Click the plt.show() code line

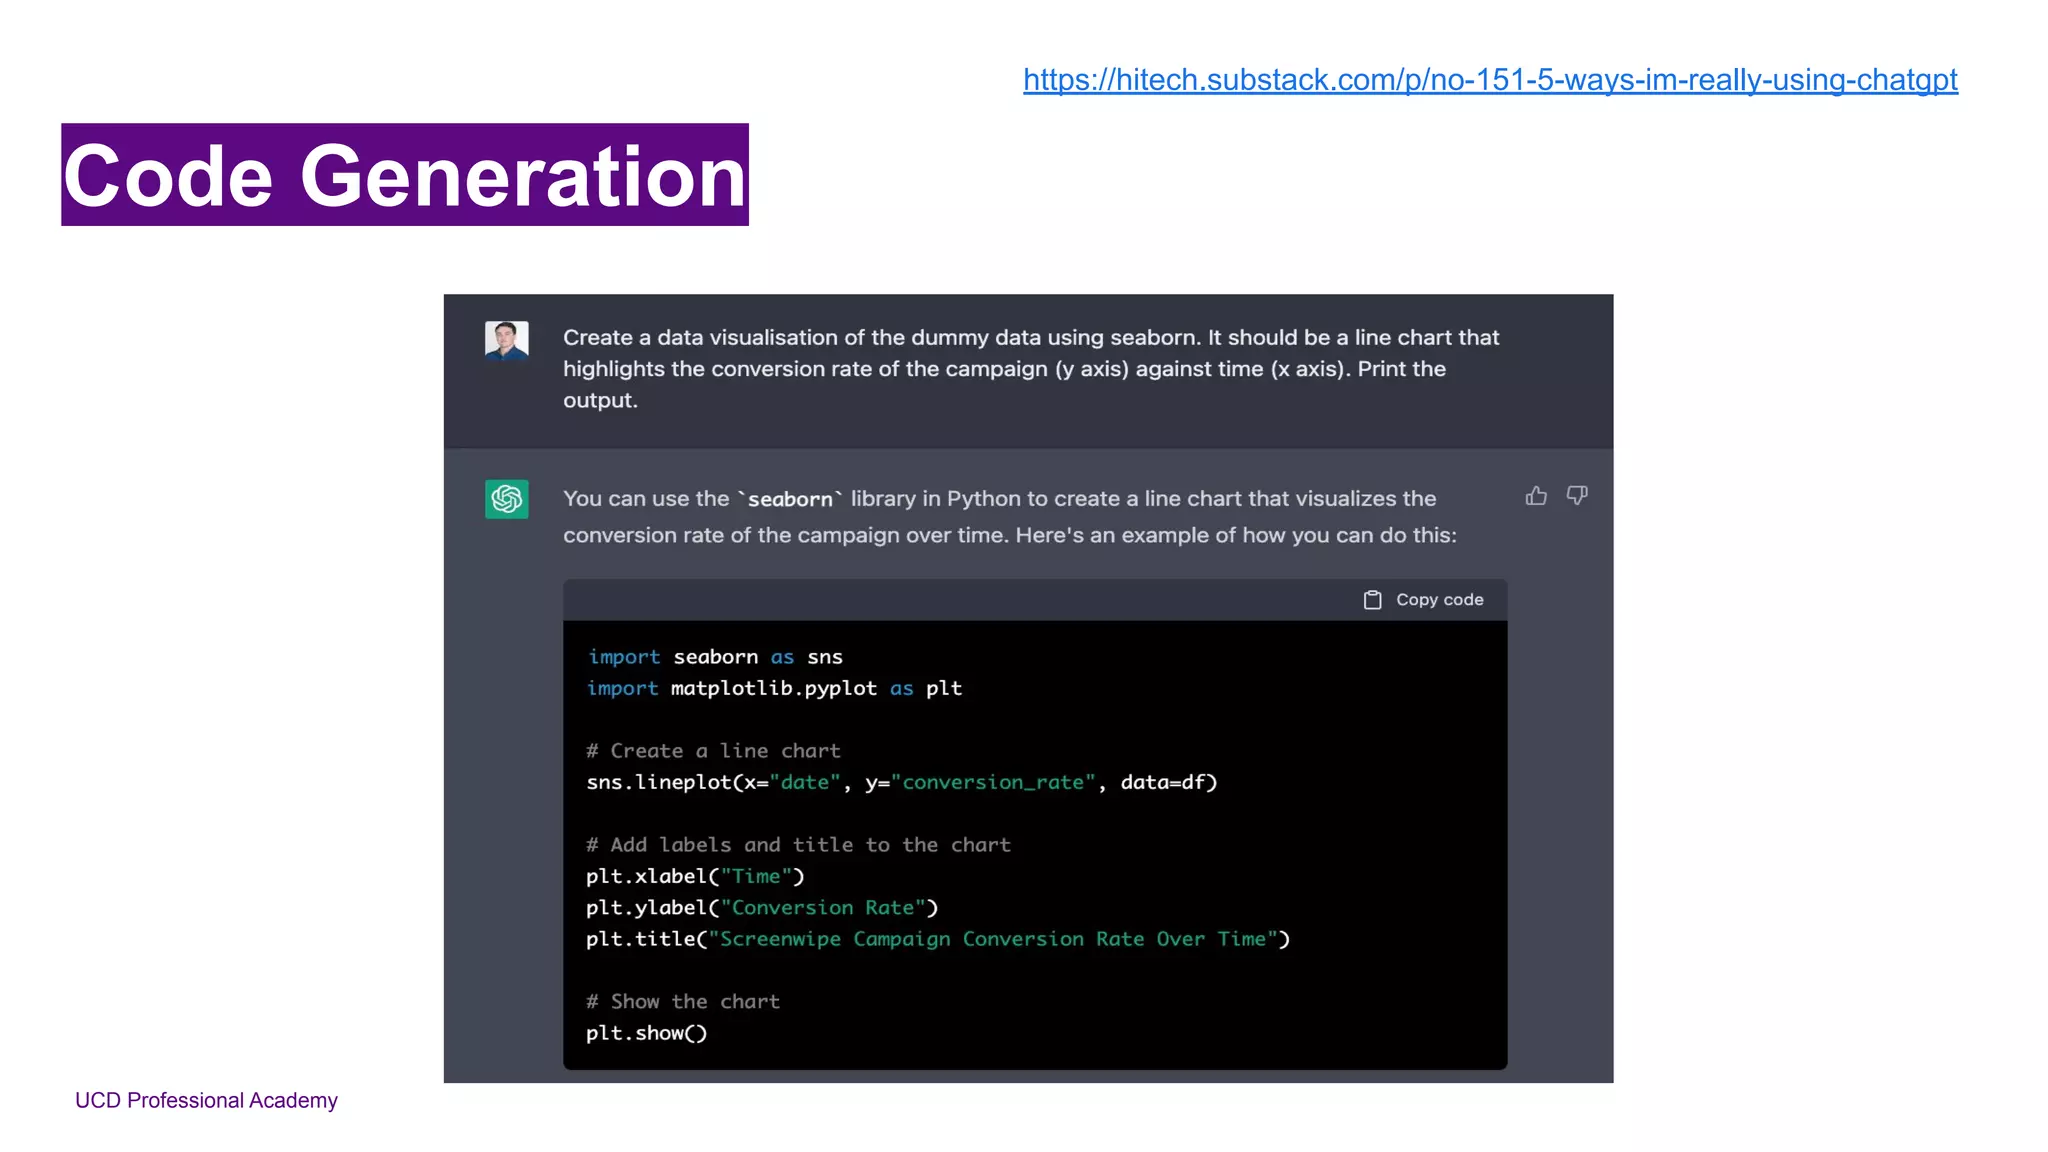[647, 1033]
